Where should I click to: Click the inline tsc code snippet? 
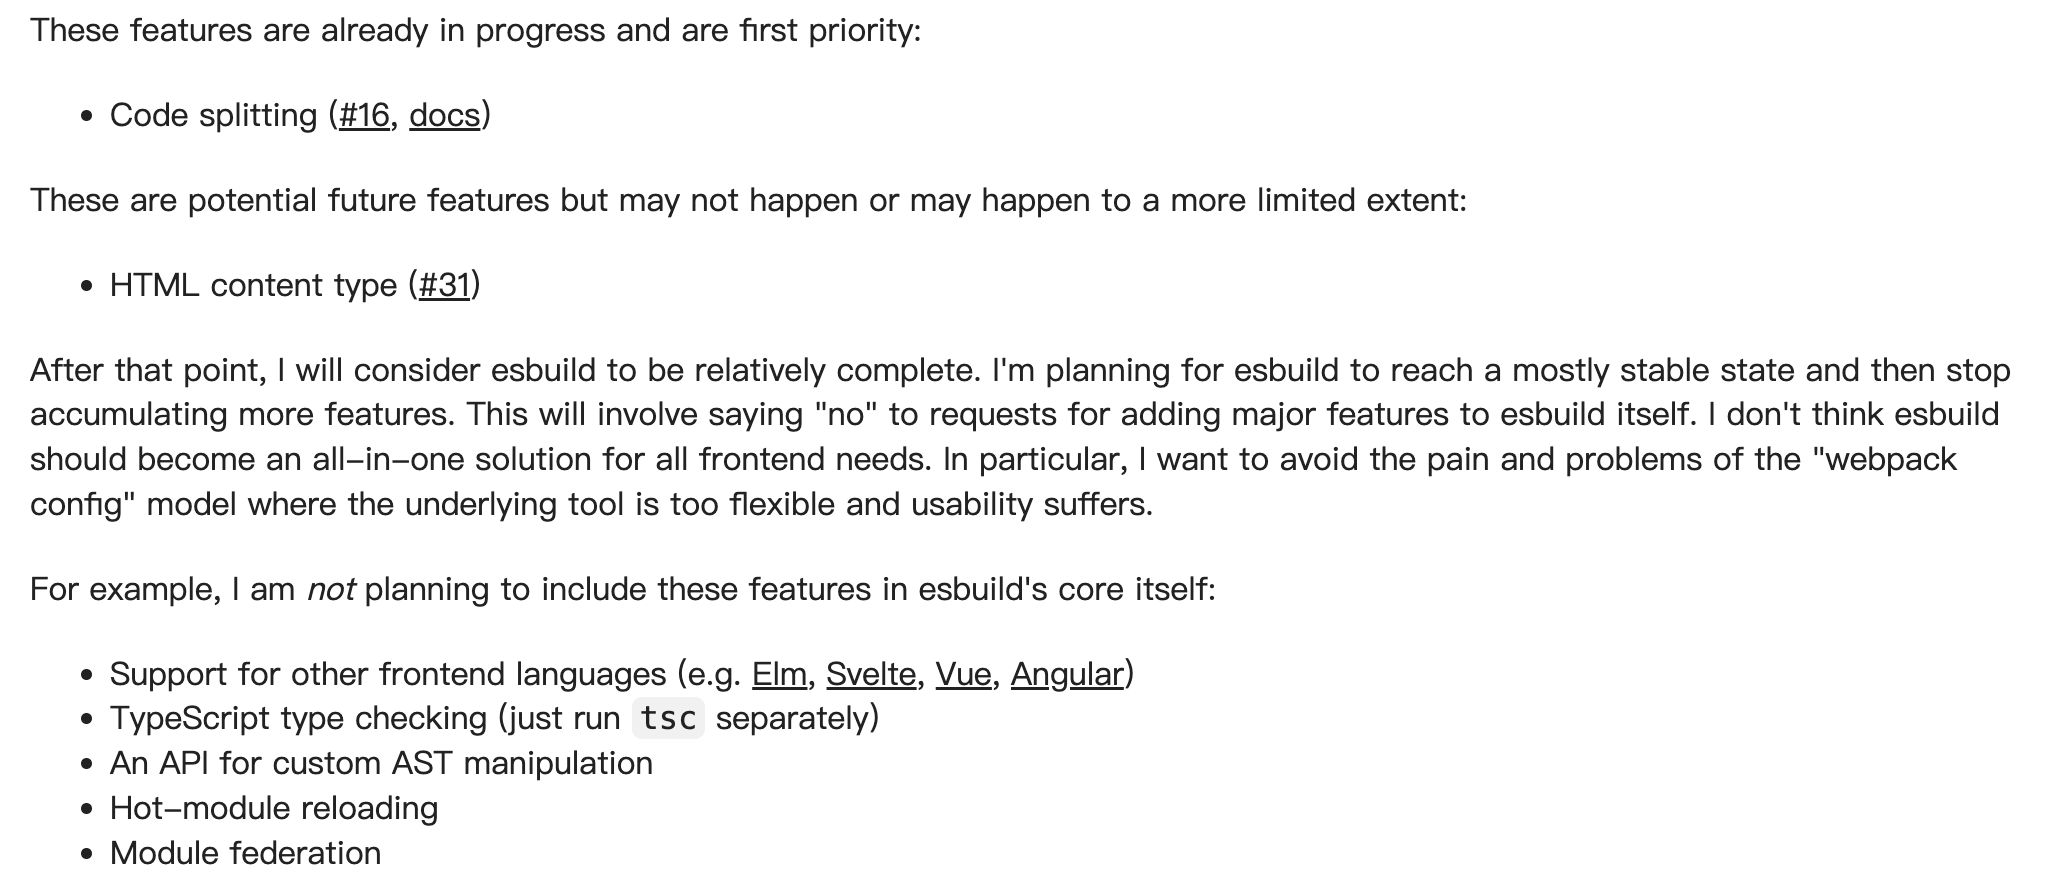668,719
